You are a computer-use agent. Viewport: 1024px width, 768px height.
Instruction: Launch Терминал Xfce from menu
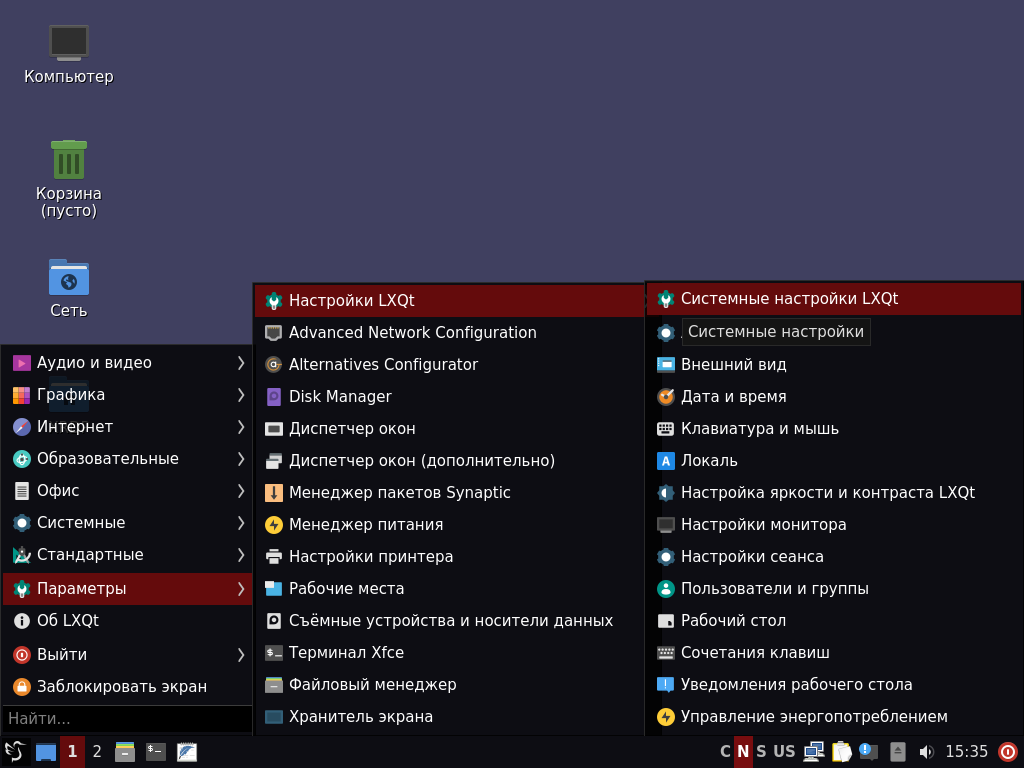(x=449, y=652)
